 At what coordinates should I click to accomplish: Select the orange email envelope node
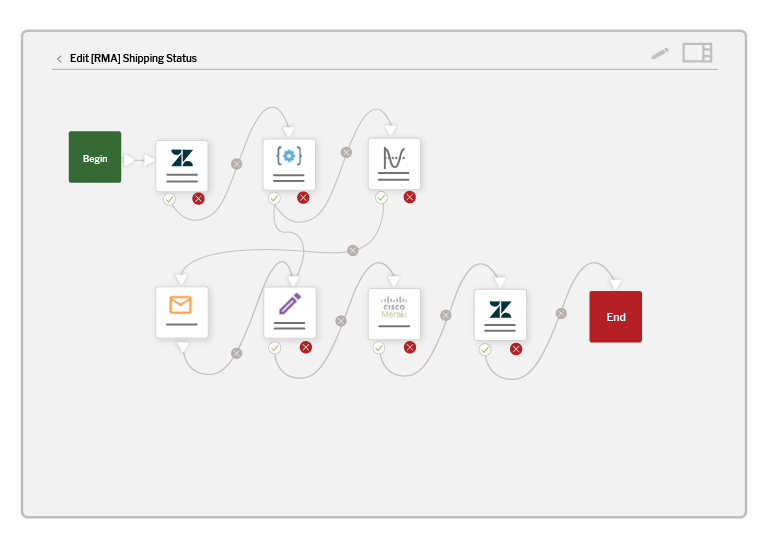tap(182, 312)
